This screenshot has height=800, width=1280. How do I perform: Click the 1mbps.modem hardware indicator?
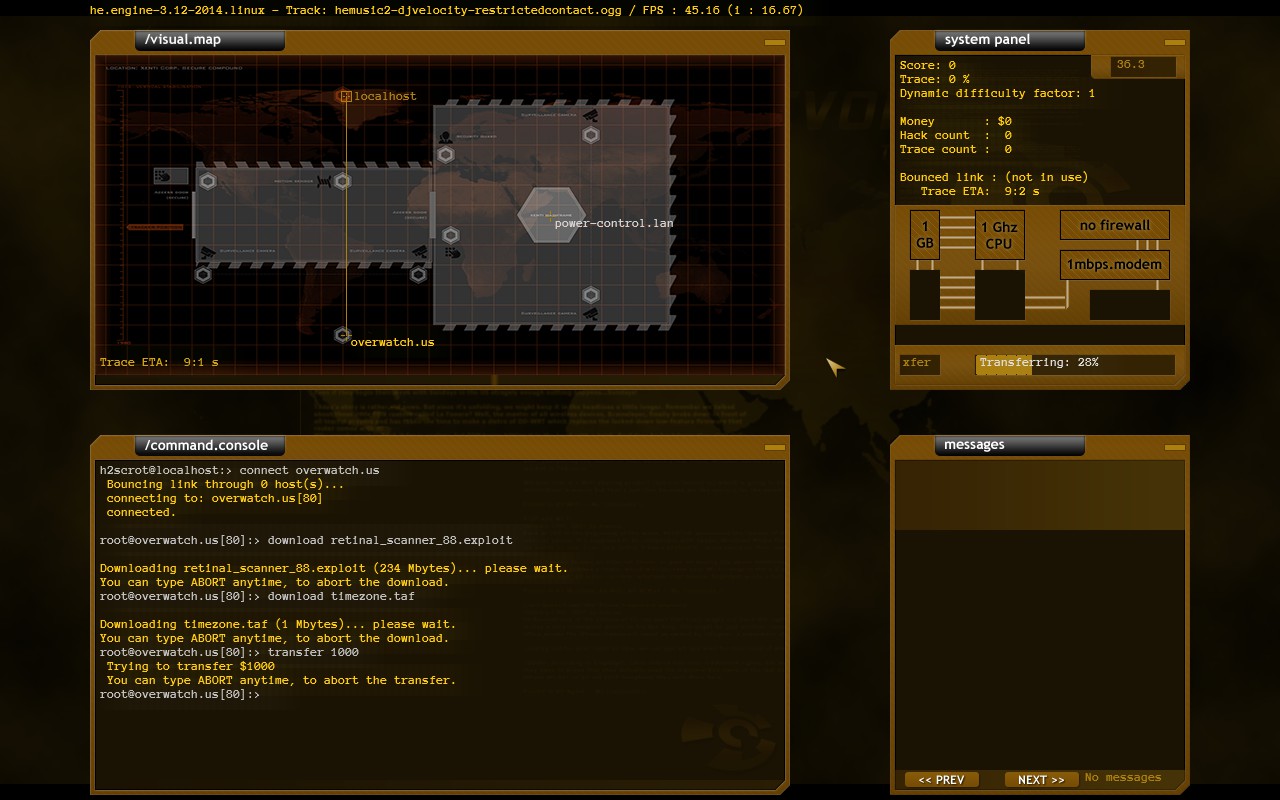1114,264
